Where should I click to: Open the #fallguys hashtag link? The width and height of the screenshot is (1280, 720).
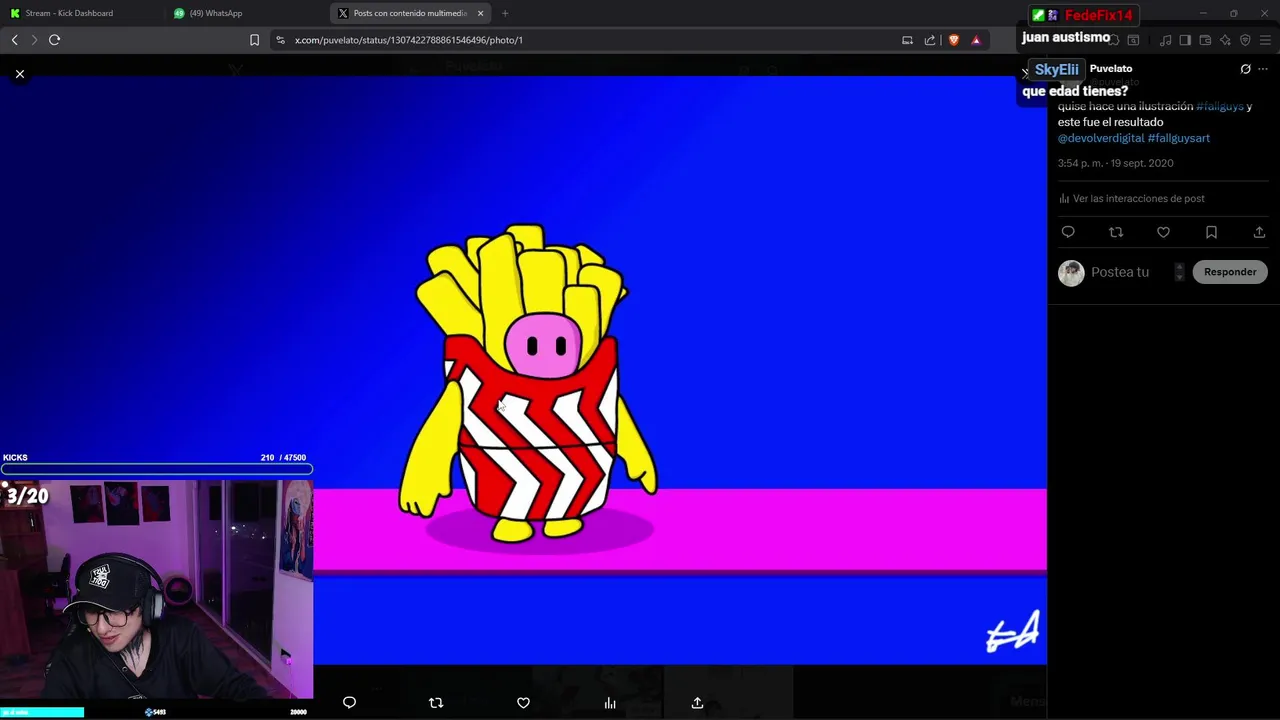pyautogui.click(x=1220, y=106)
